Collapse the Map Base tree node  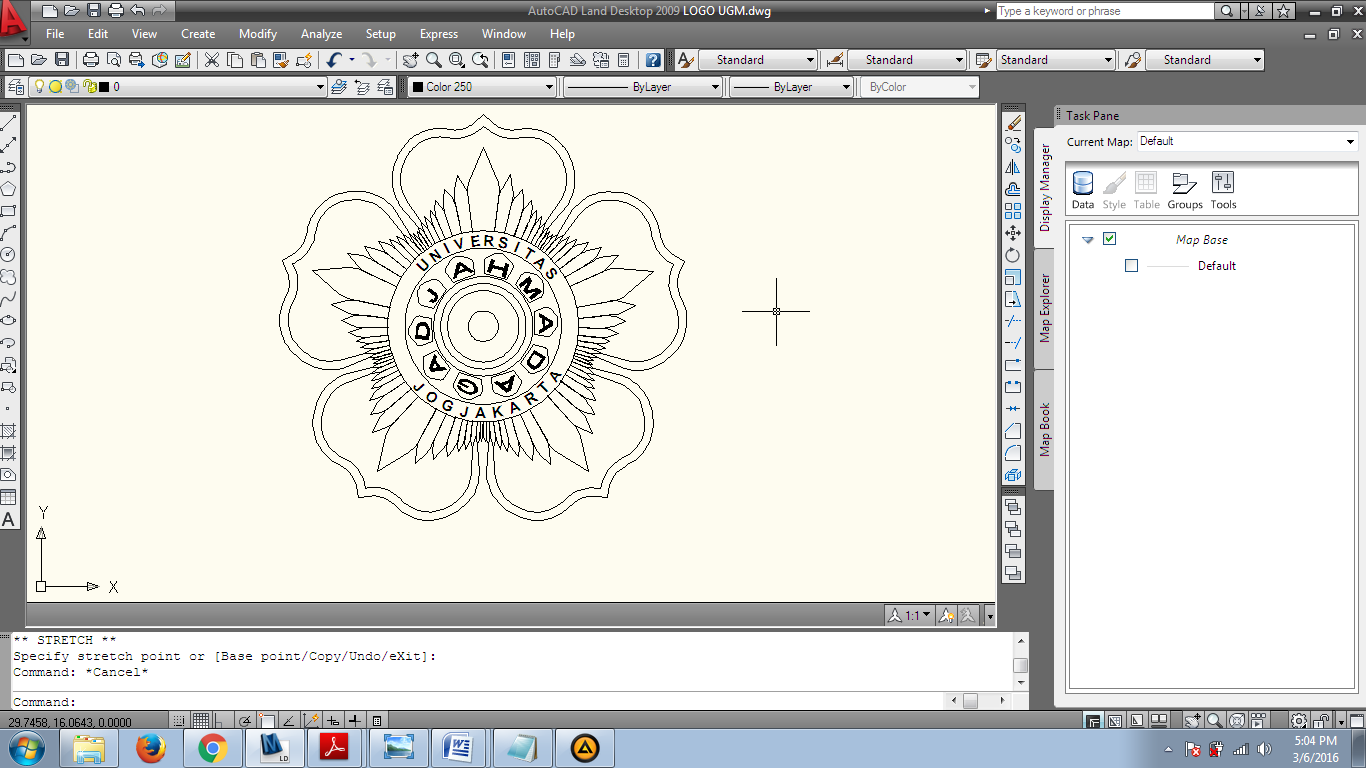click(1088, 240)
